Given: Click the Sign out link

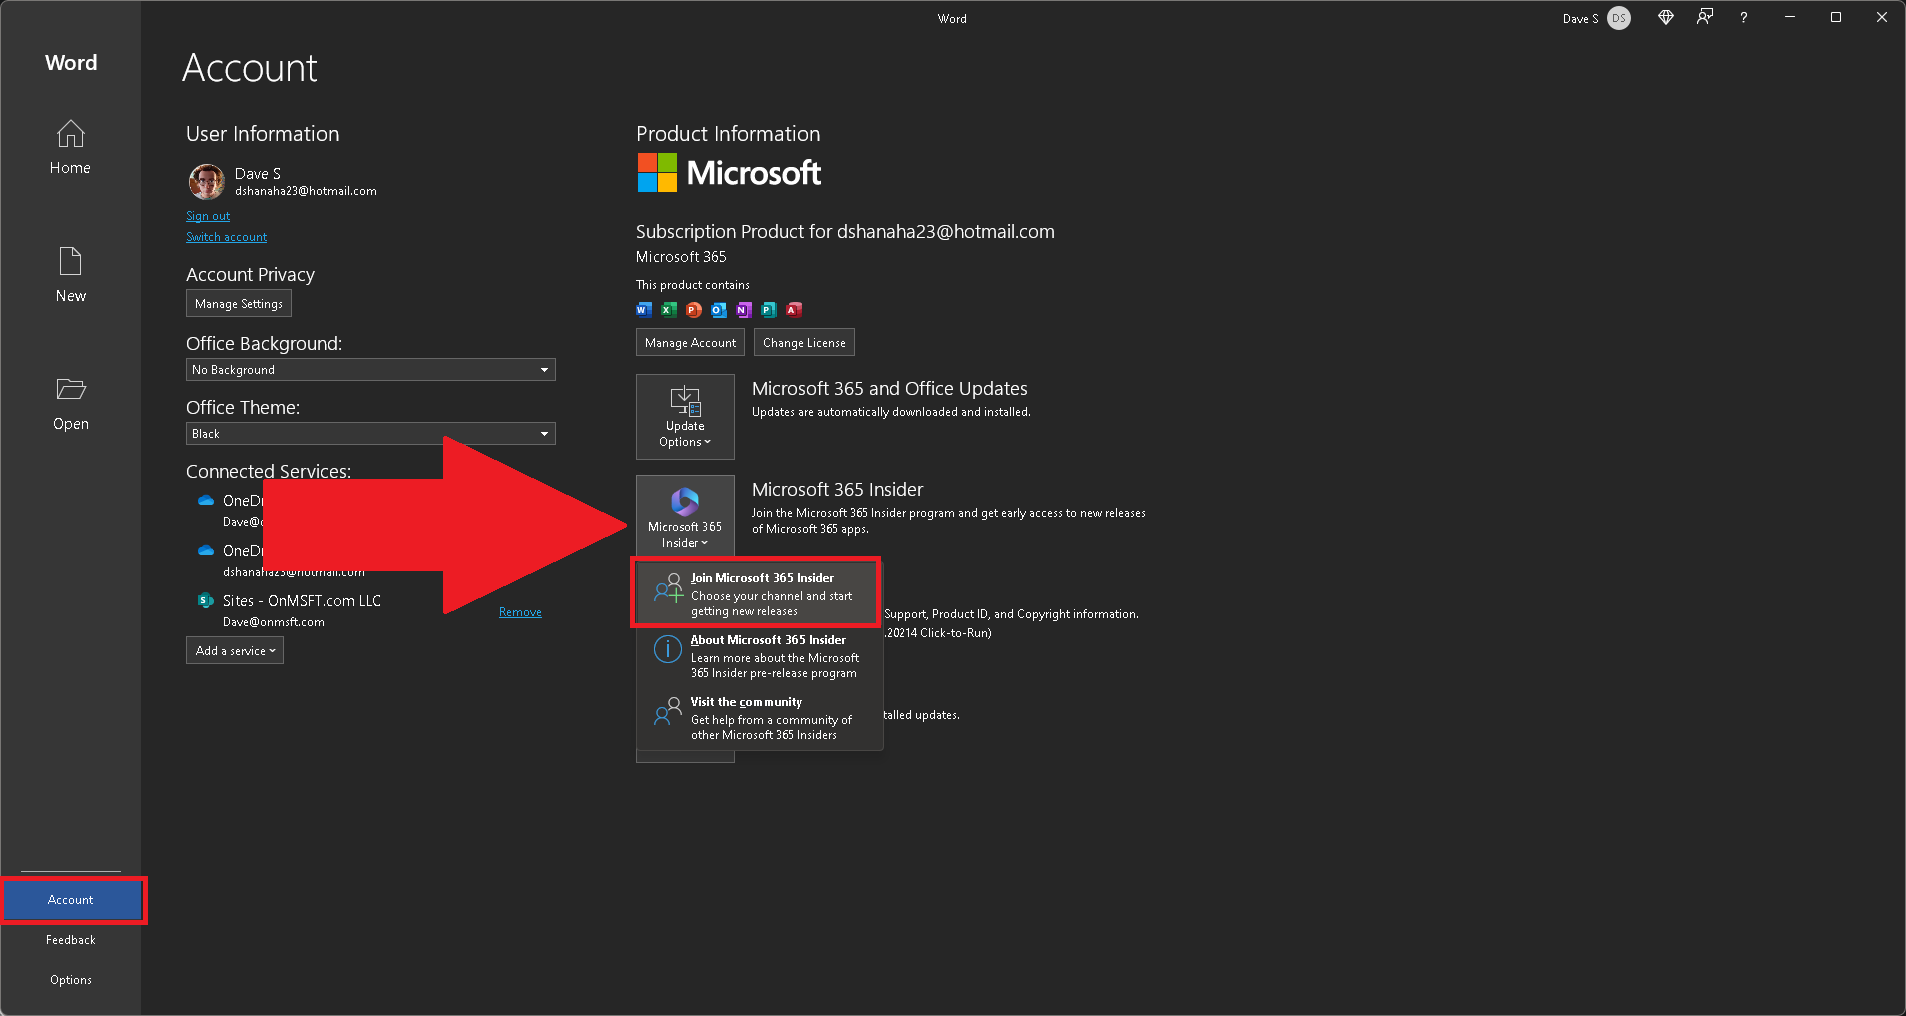Looking at the screenshot, I should (x=208, y=216).
